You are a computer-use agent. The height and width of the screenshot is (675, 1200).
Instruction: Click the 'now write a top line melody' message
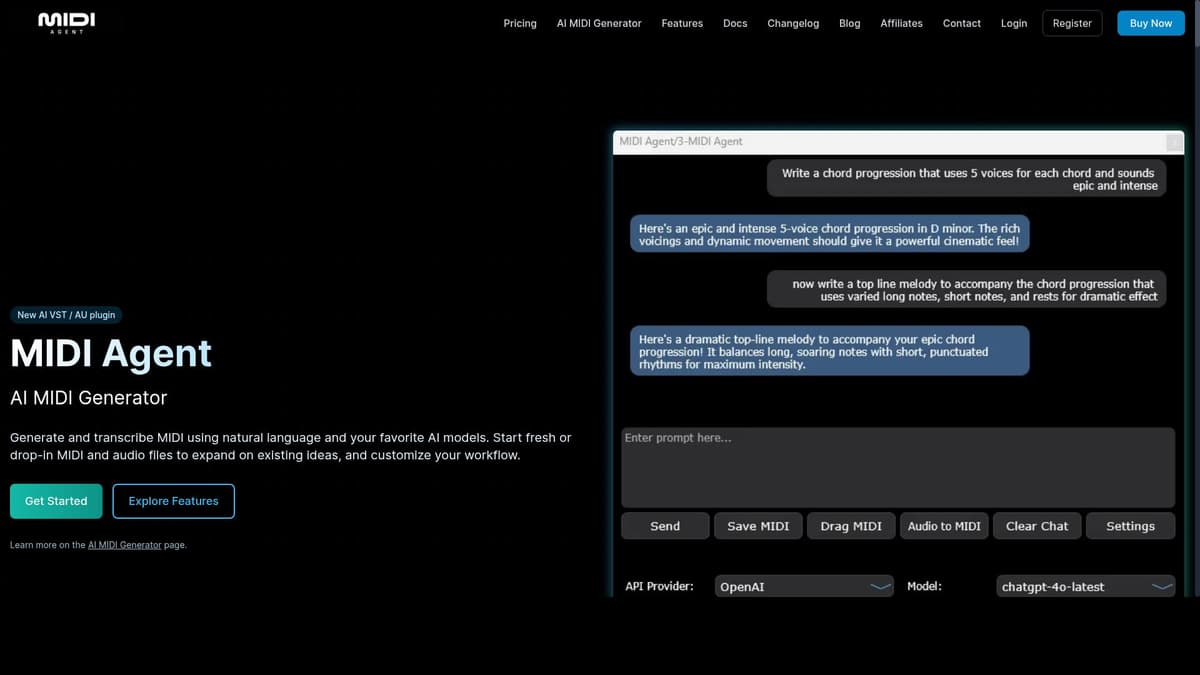[967, 290]
